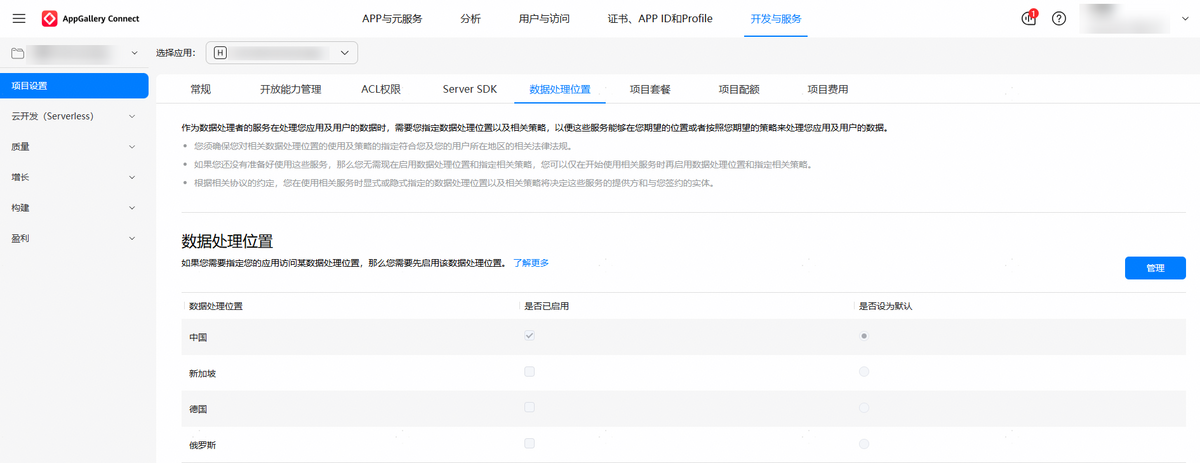Viewport: 1200px width, 463px height.
Task: Open the 用户与访问 top menu
Action: tap(544, 19)
